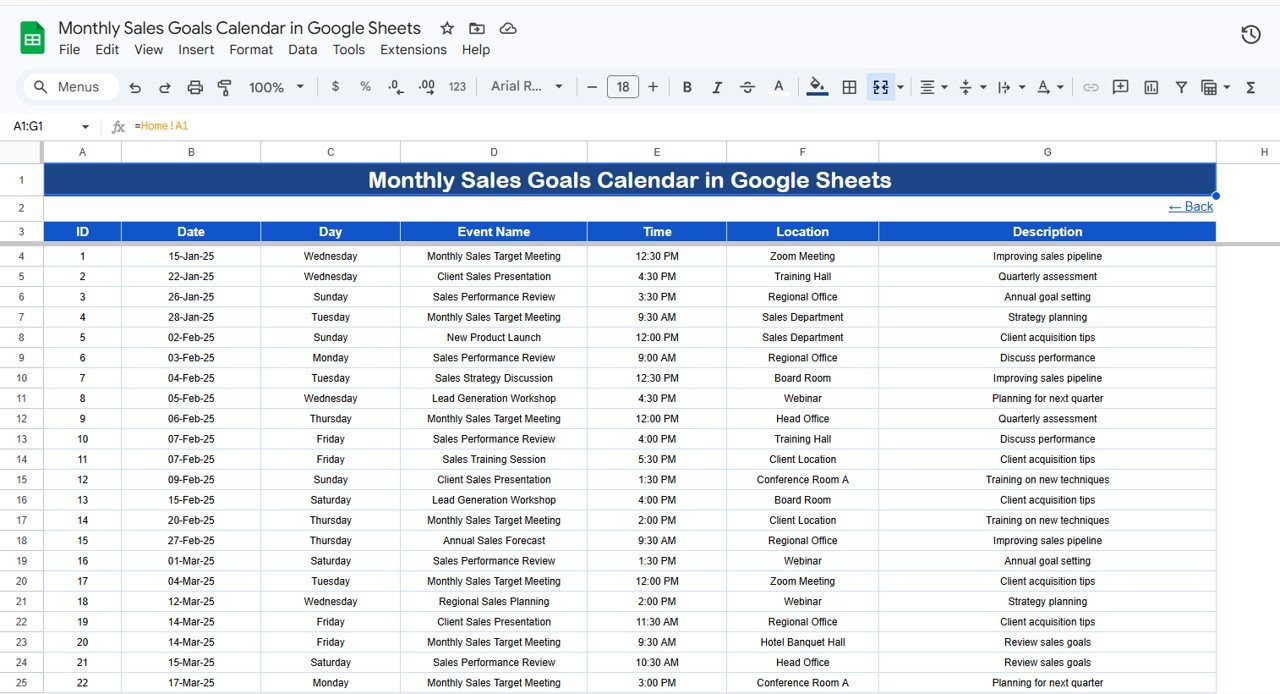Screen dimensions: 1280x694
Task: Open the fill color picker
Action: [817, 87]
